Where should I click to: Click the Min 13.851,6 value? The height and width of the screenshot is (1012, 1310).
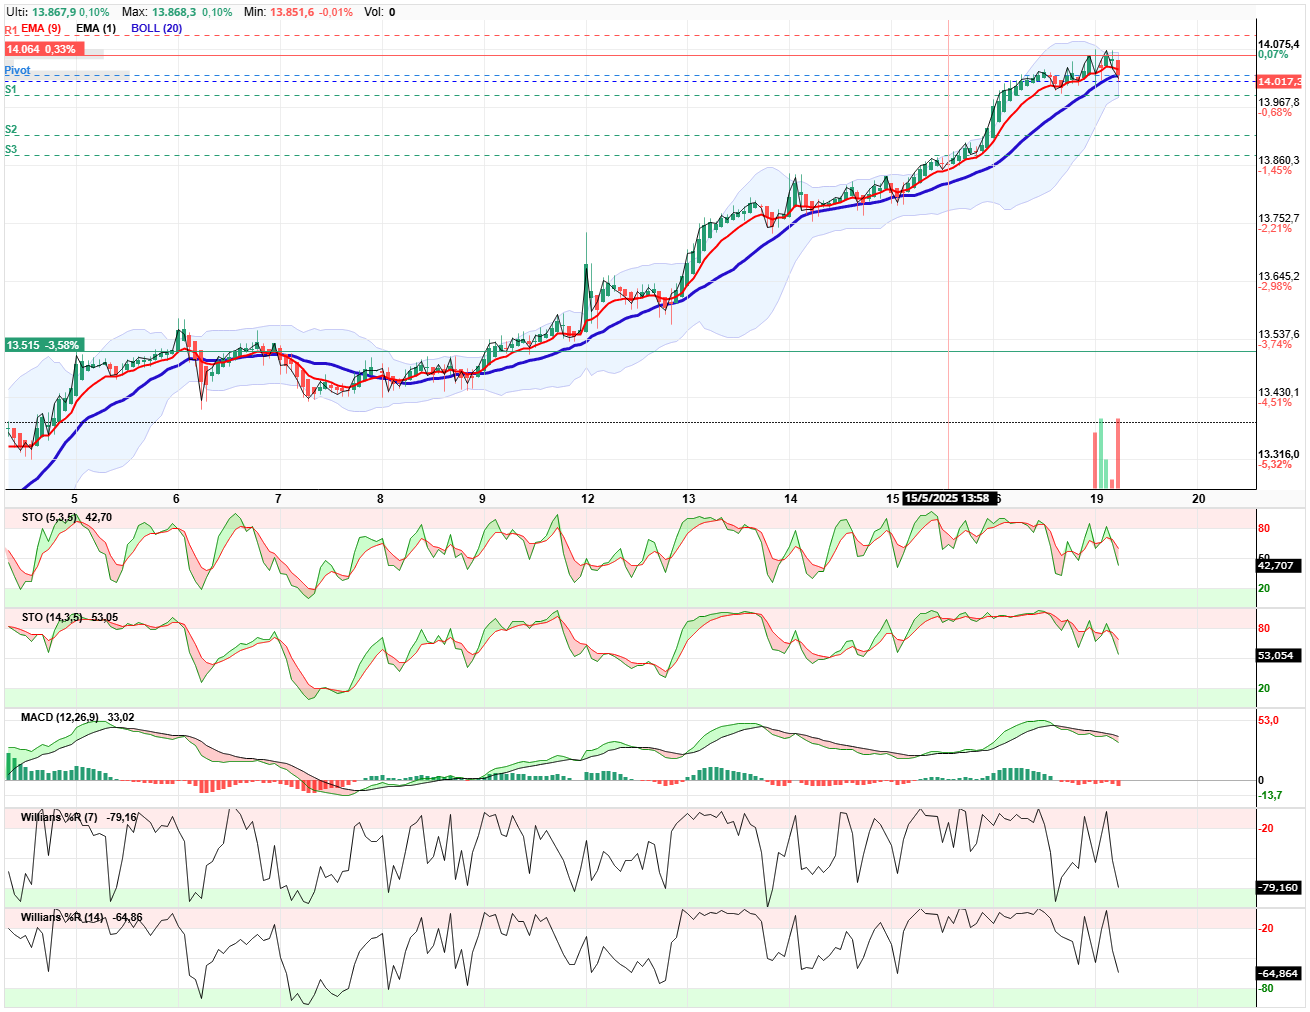pos(292,12)
